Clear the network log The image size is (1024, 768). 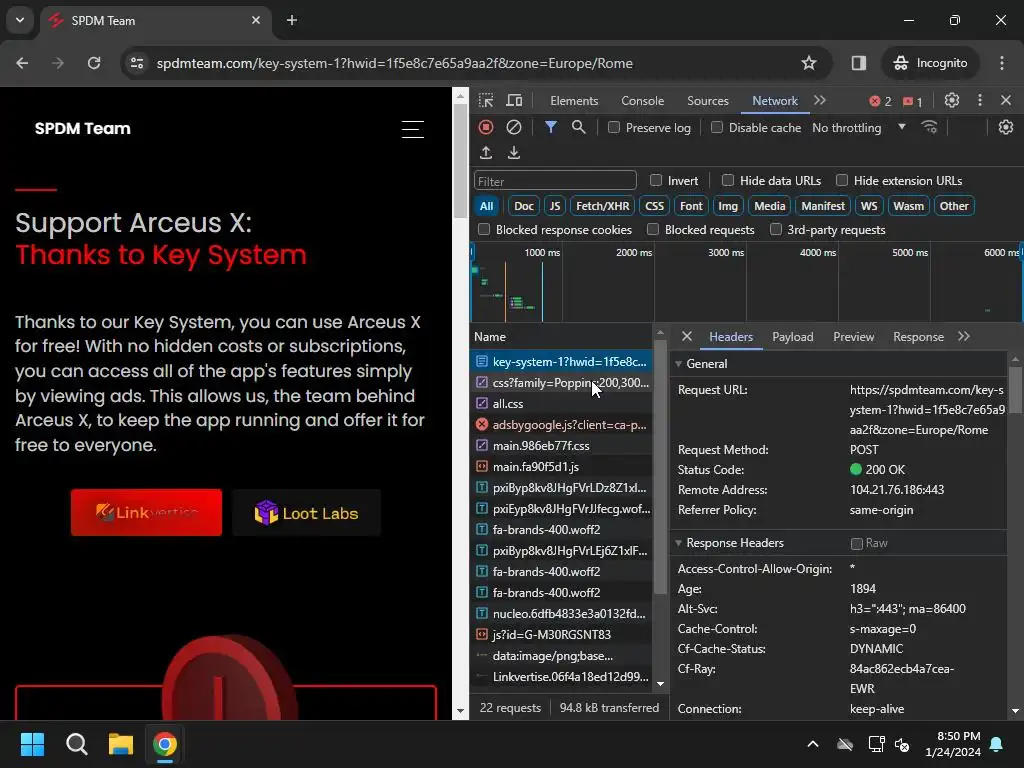pyautogui.click(x=514, y=127)
